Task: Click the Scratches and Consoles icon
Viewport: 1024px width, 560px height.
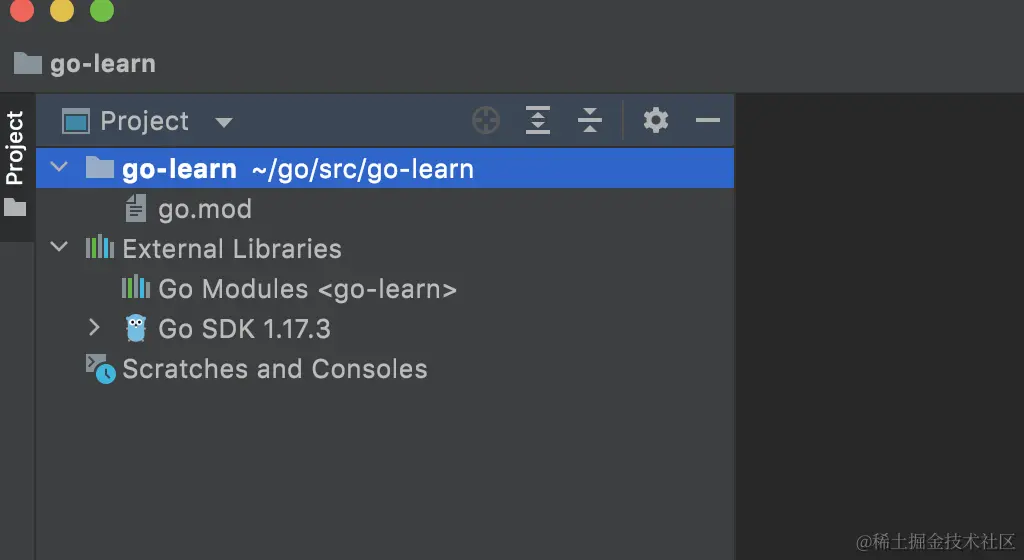Action: pos(100,369)
